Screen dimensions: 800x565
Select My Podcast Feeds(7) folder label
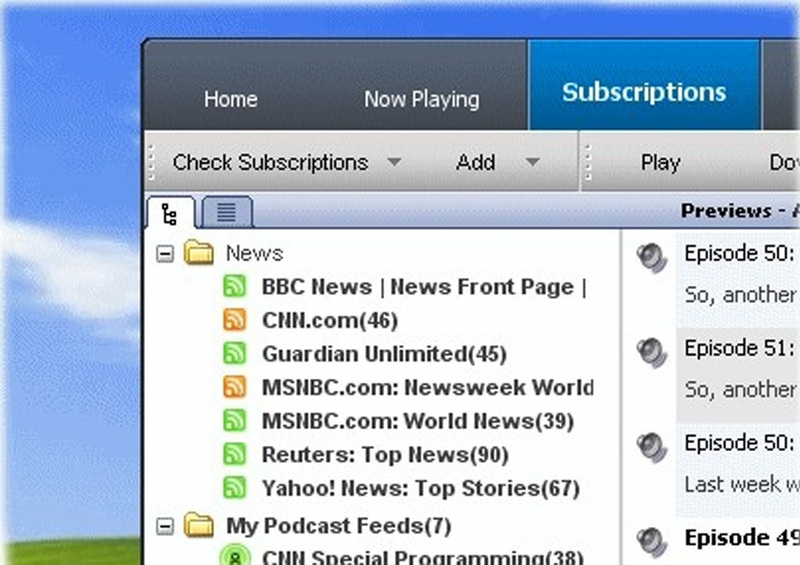339,526
